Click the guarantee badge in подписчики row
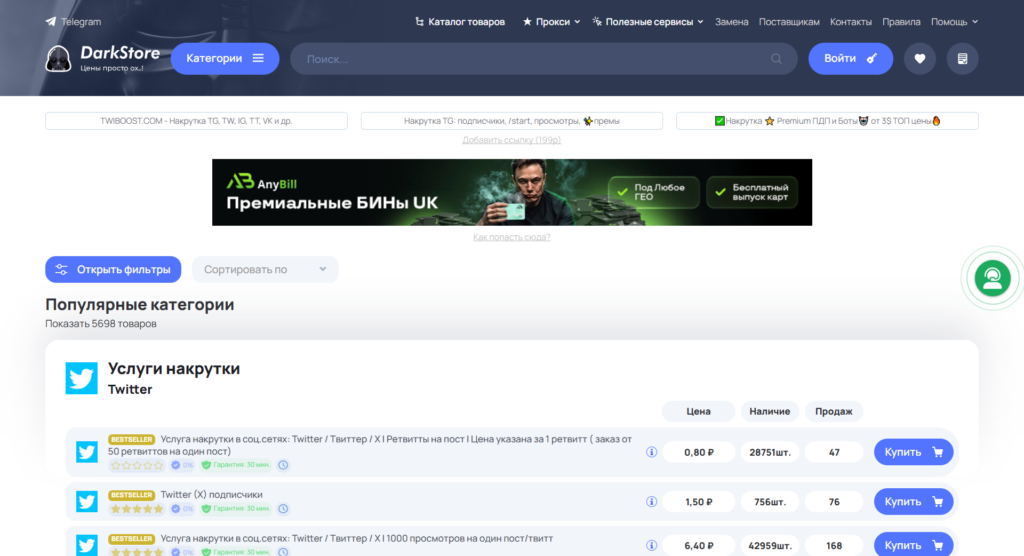Screen dimensions: 1024x556 click(236, 509)
